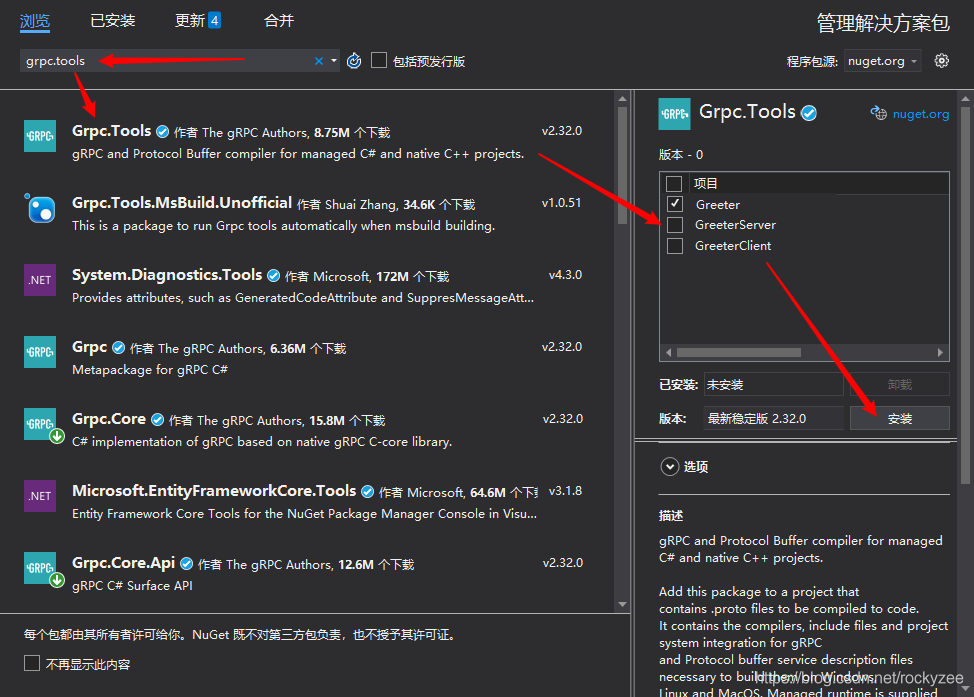Viewport: 974px width, 697px height.
Task: Click v4.3.0 version of System.Diagnostics.Tools
Action: (x=565, y=275)
